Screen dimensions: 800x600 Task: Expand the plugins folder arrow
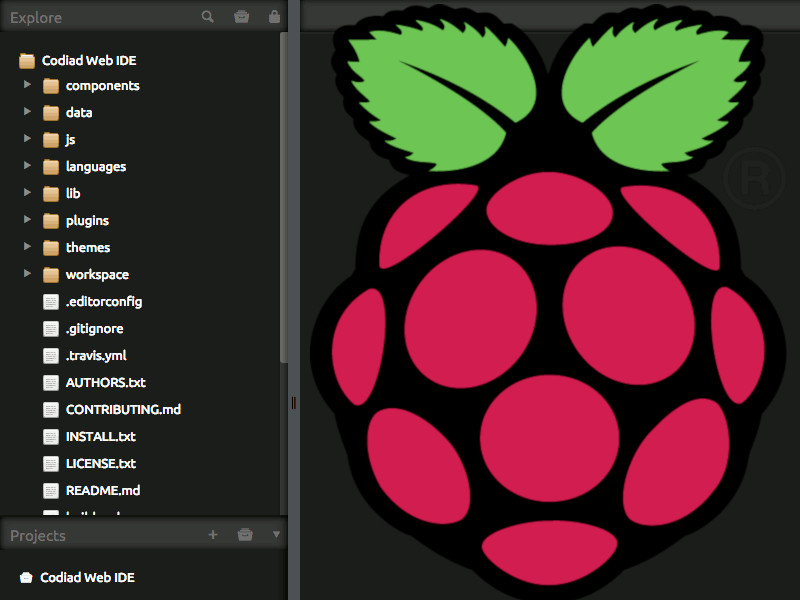point(28,219)
